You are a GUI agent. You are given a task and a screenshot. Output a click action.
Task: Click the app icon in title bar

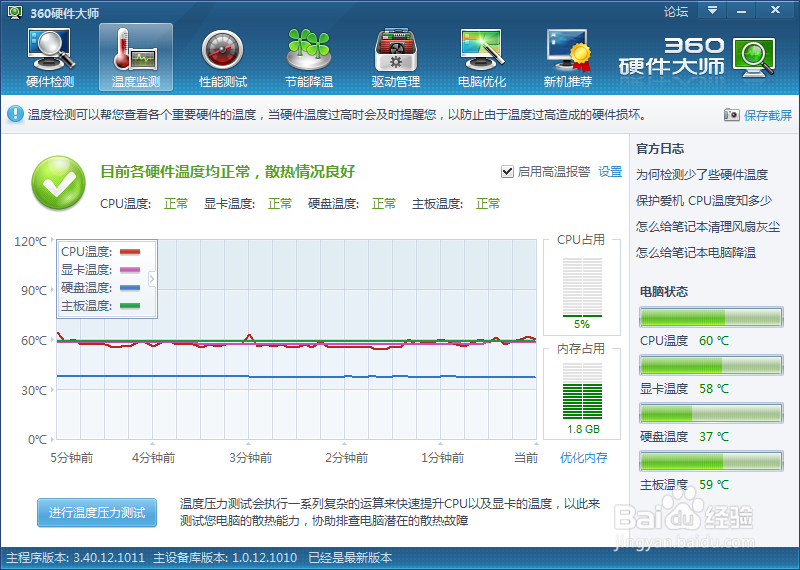pos(15,12)
